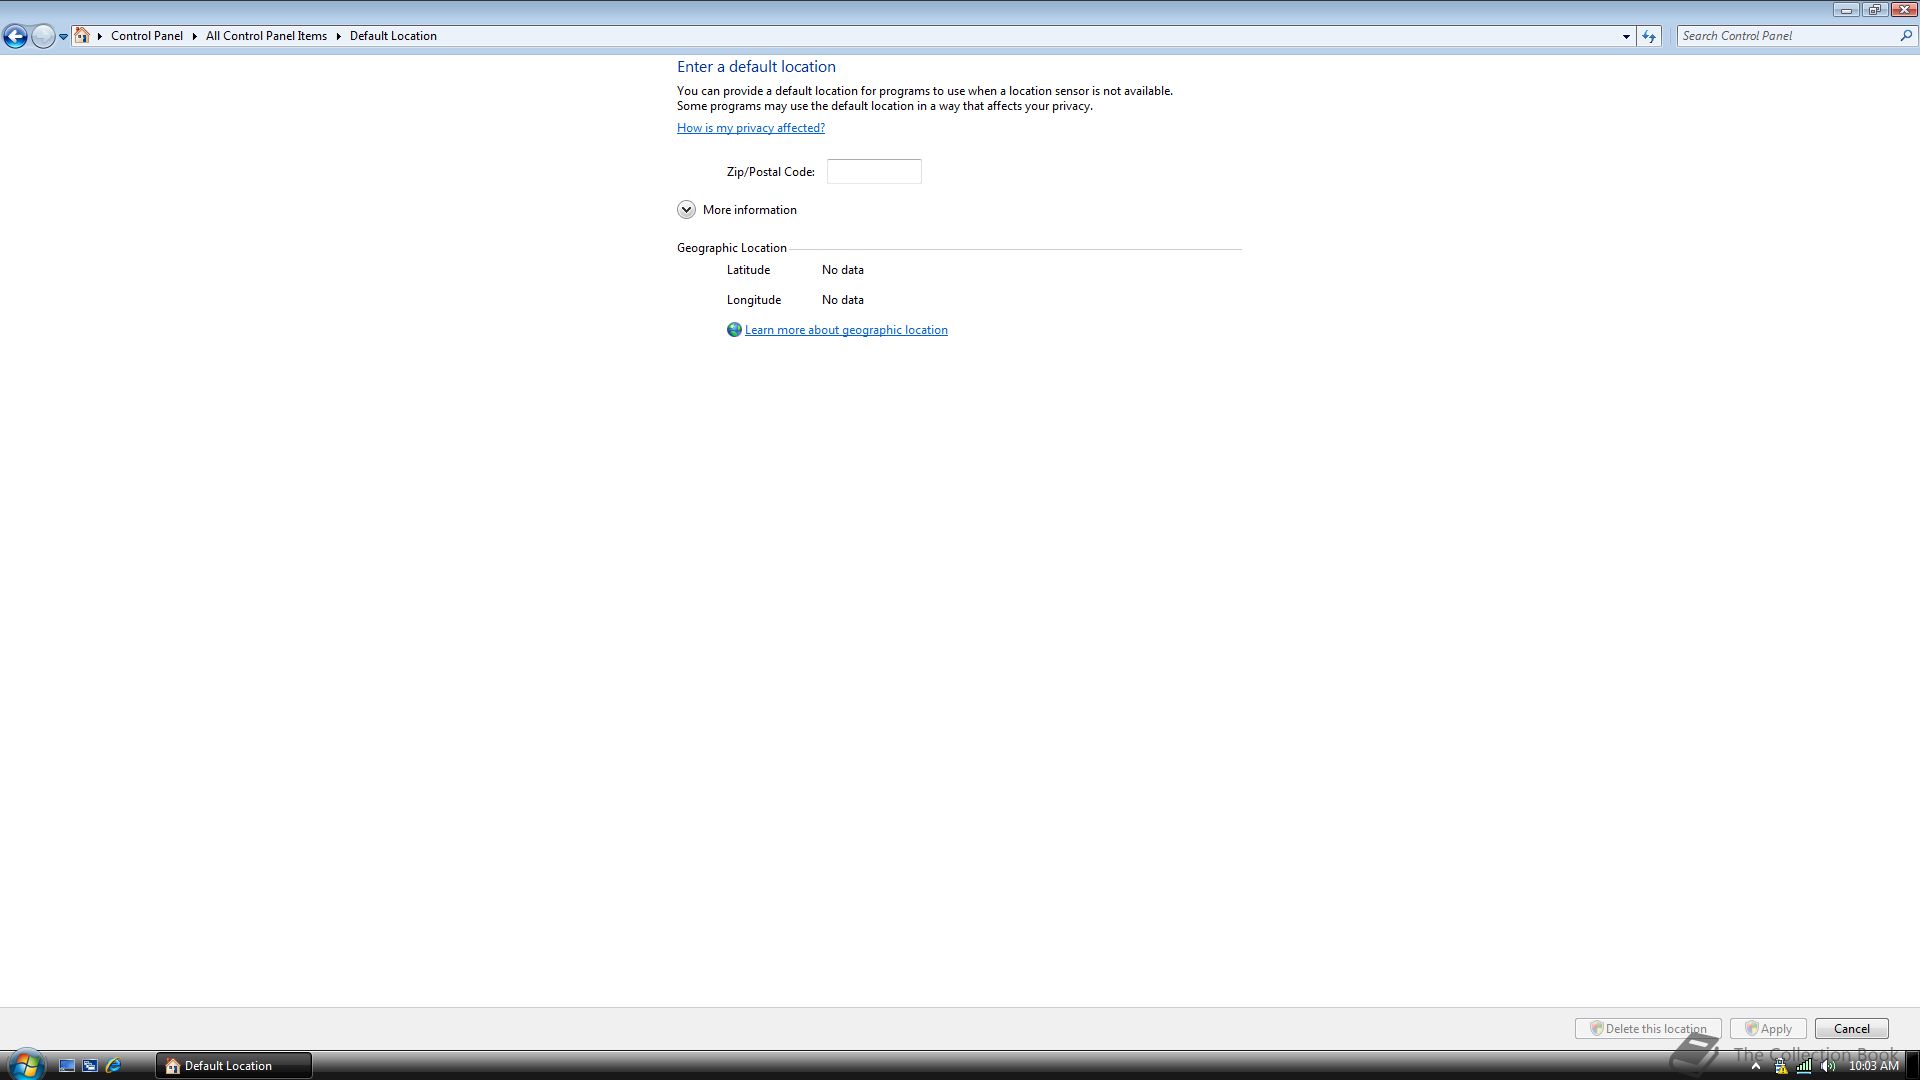This screenshot has height=1080, width=1920.
Task: Click the Latitude No data value
Action: click(x=843, y=270)
